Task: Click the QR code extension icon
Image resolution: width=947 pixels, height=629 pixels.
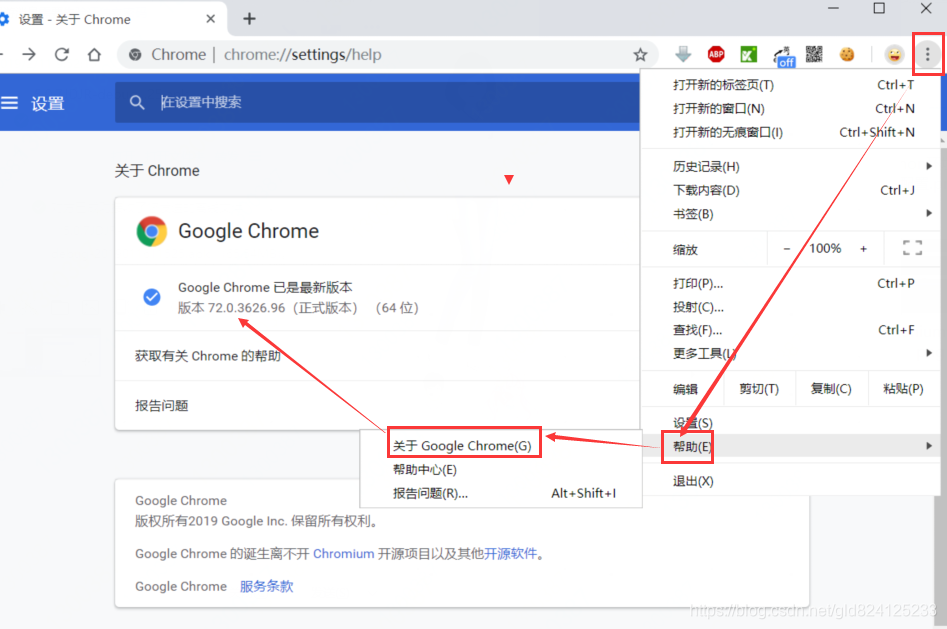Action: (x=813, y=54)
